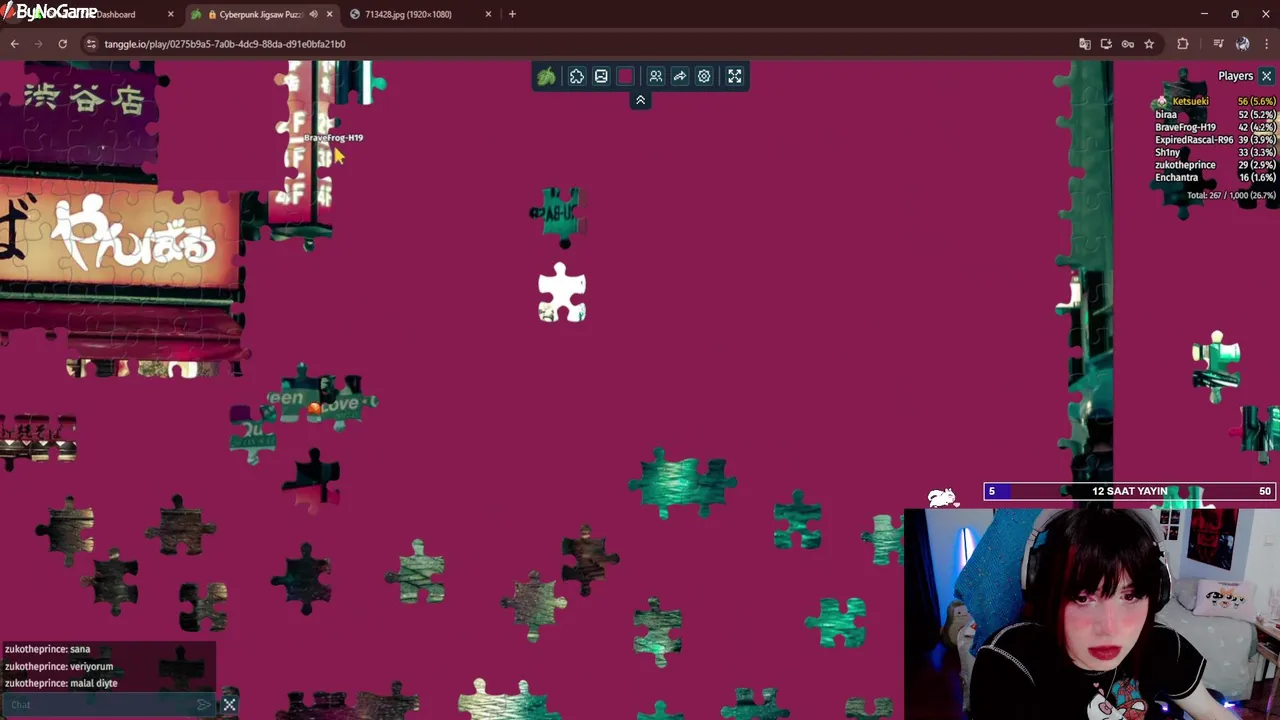Open the puzzle settings gear
The image size is (1280, 720).
(704, 77)
